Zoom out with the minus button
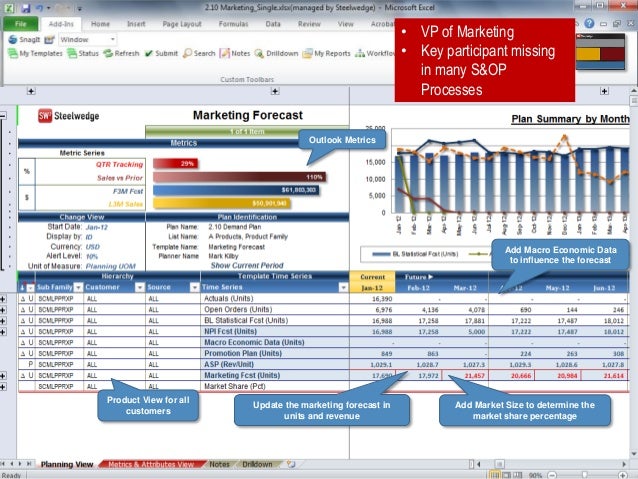The width and height of the screenshot is (638, 479). pos(552,475)
